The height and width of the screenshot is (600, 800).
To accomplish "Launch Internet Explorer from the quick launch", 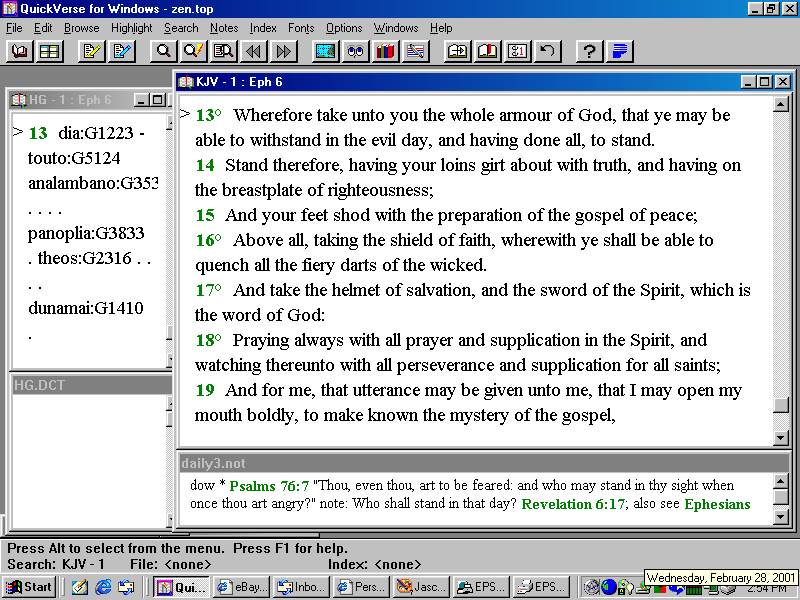I will click(x=103, y=587).
